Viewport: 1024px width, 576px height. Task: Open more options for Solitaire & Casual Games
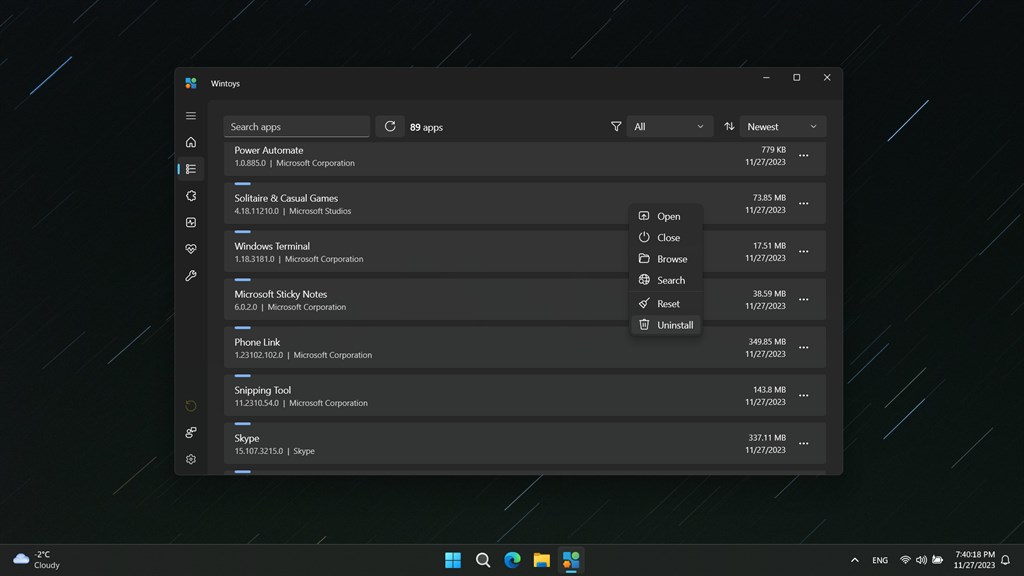point(804,204)
